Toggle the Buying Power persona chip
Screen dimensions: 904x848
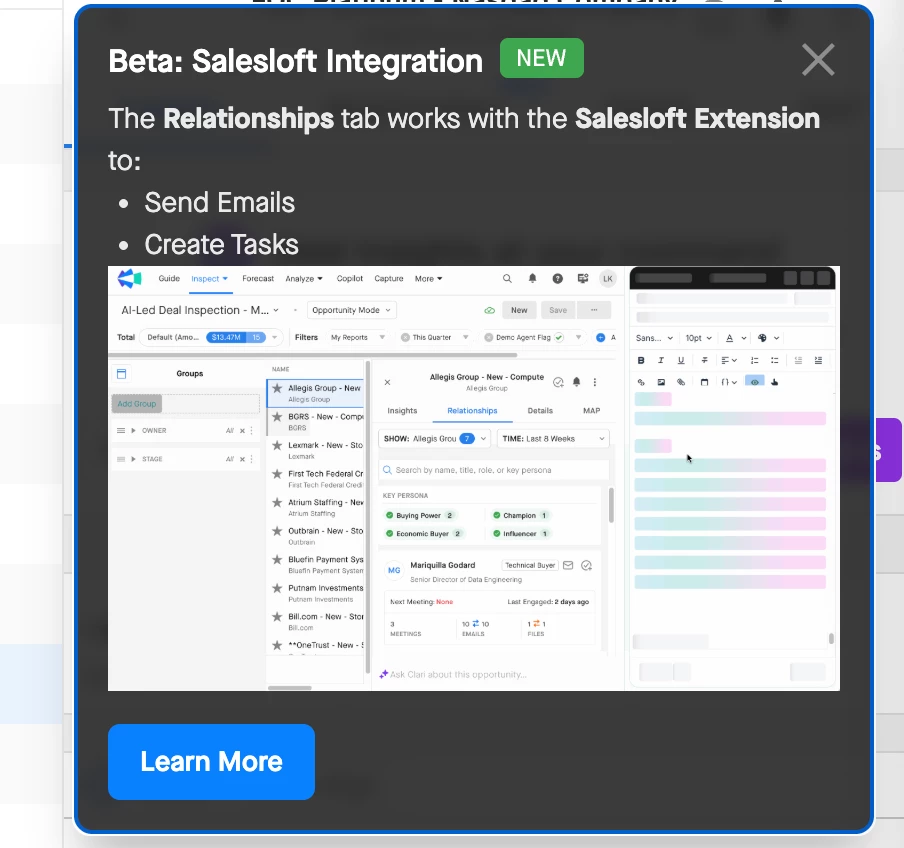[419, 515]
